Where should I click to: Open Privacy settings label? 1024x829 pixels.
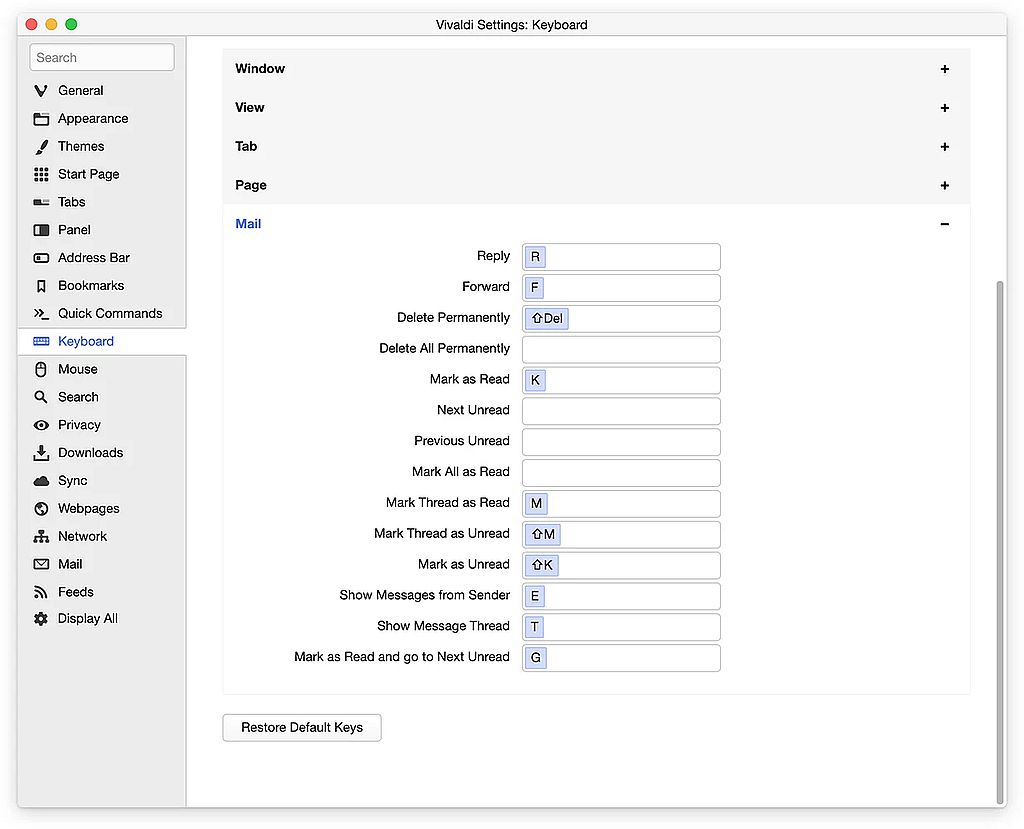(x=79, y=425)
